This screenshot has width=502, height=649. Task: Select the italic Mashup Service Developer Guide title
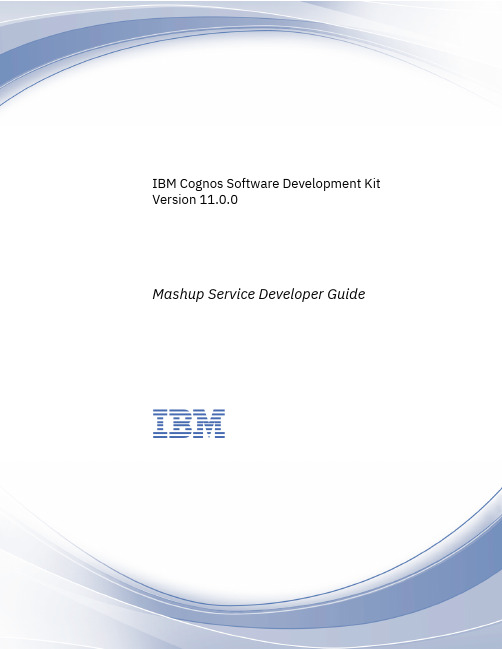pyautogui.click(x=259, y=294)
